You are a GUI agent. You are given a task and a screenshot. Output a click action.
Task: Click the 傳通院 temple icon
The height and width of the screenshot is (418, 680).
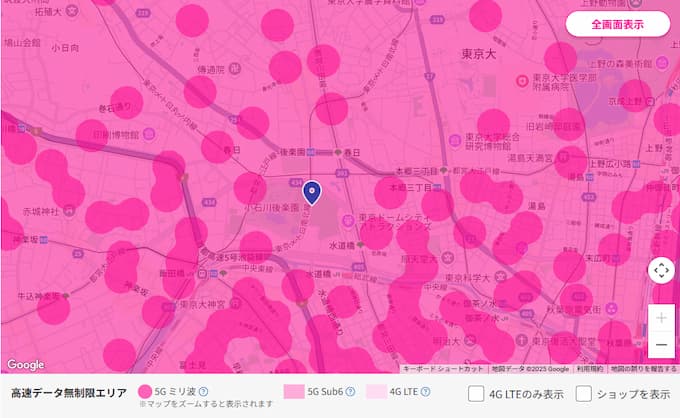pyautogui.click(x=235, y=69)
